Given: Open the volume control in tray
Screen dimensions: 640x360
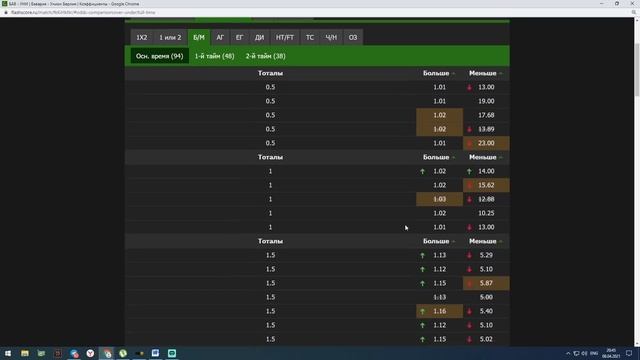Looking at the screenshot, I should coord(584,353).
